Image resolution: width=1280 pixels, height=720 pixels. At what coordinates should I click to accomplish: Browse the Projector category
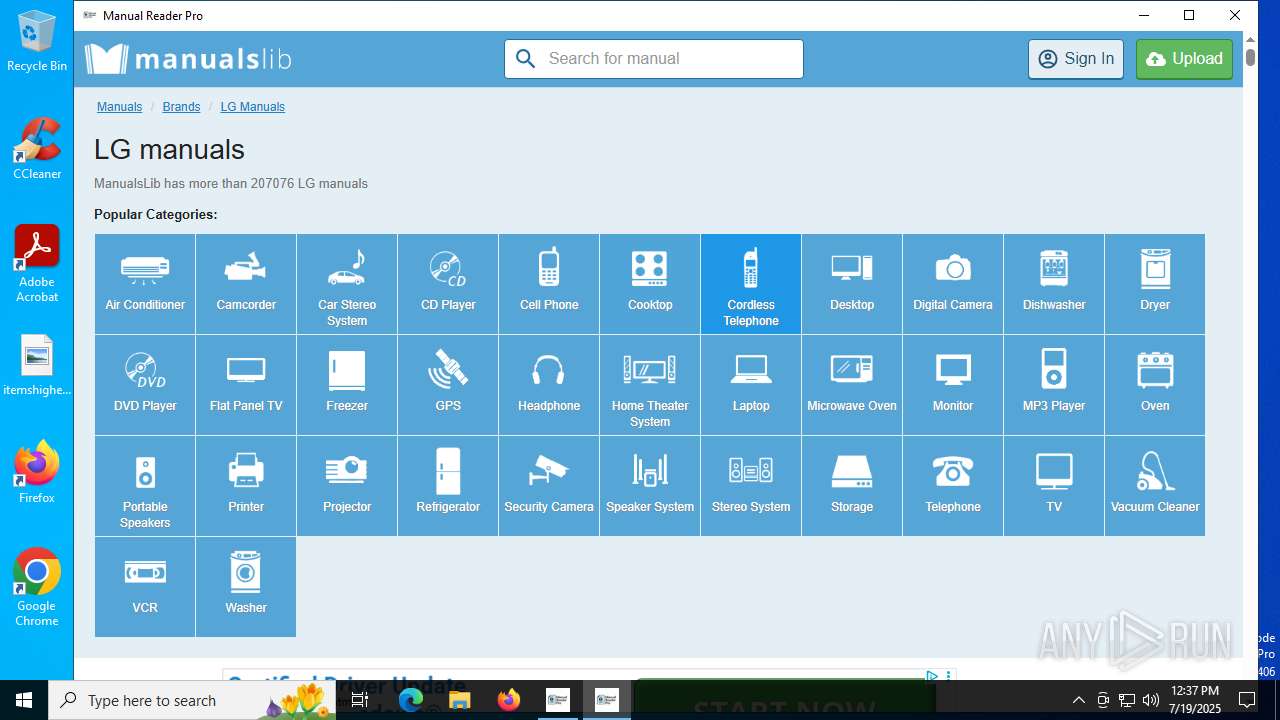(x=347, y=486)
